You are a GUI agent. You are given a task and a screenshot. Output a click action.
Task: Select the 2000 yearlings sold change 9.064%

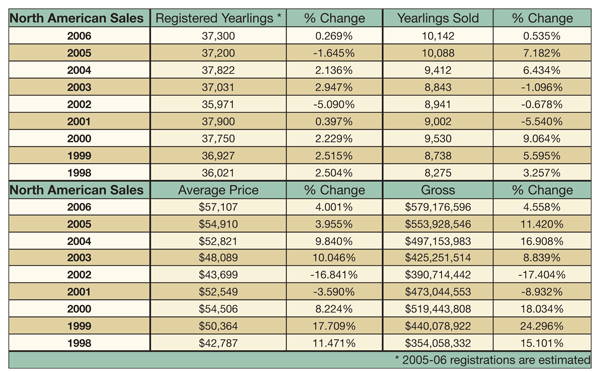point(542,139)
